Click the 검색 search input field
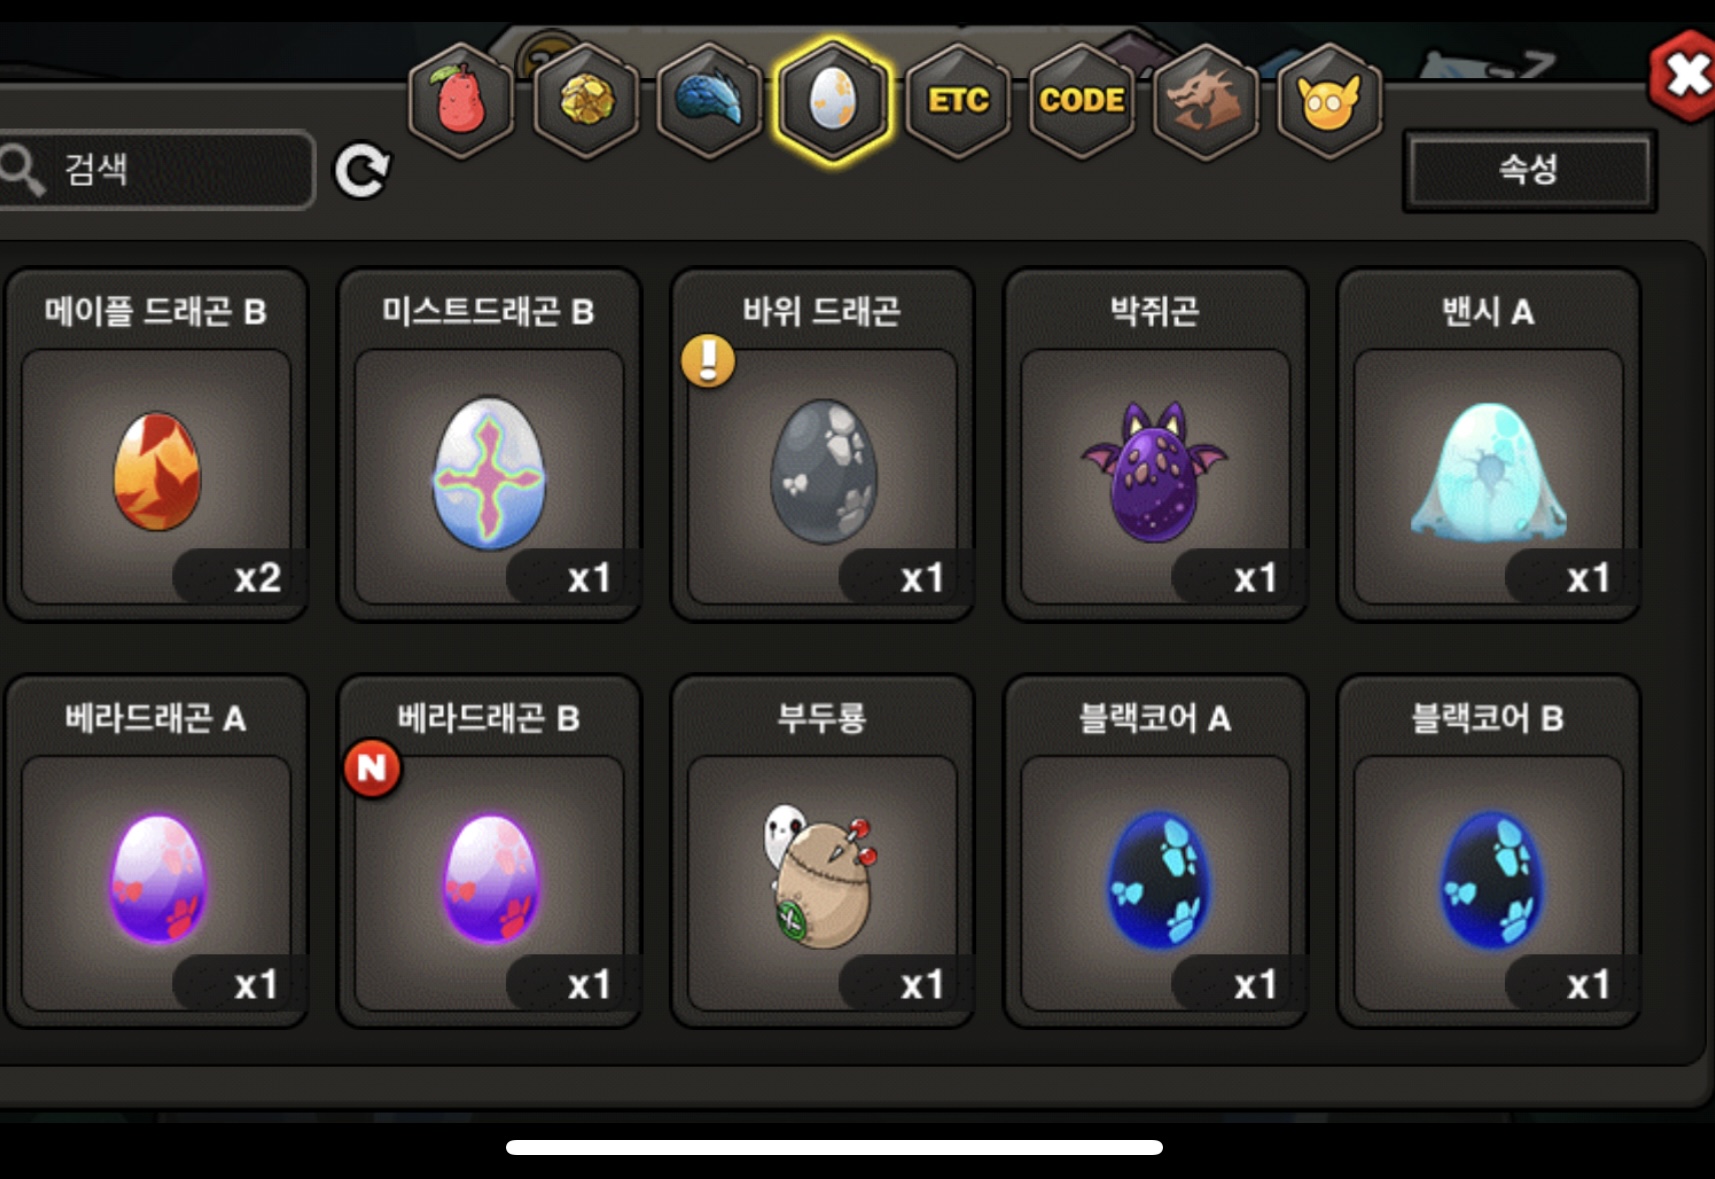The image size is (1715, 1179). [157, 169]
